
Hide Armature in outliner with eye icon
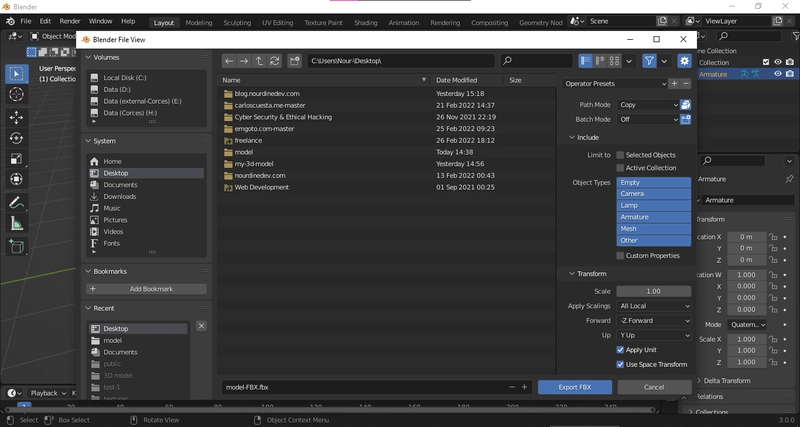(x=778, y=74)
